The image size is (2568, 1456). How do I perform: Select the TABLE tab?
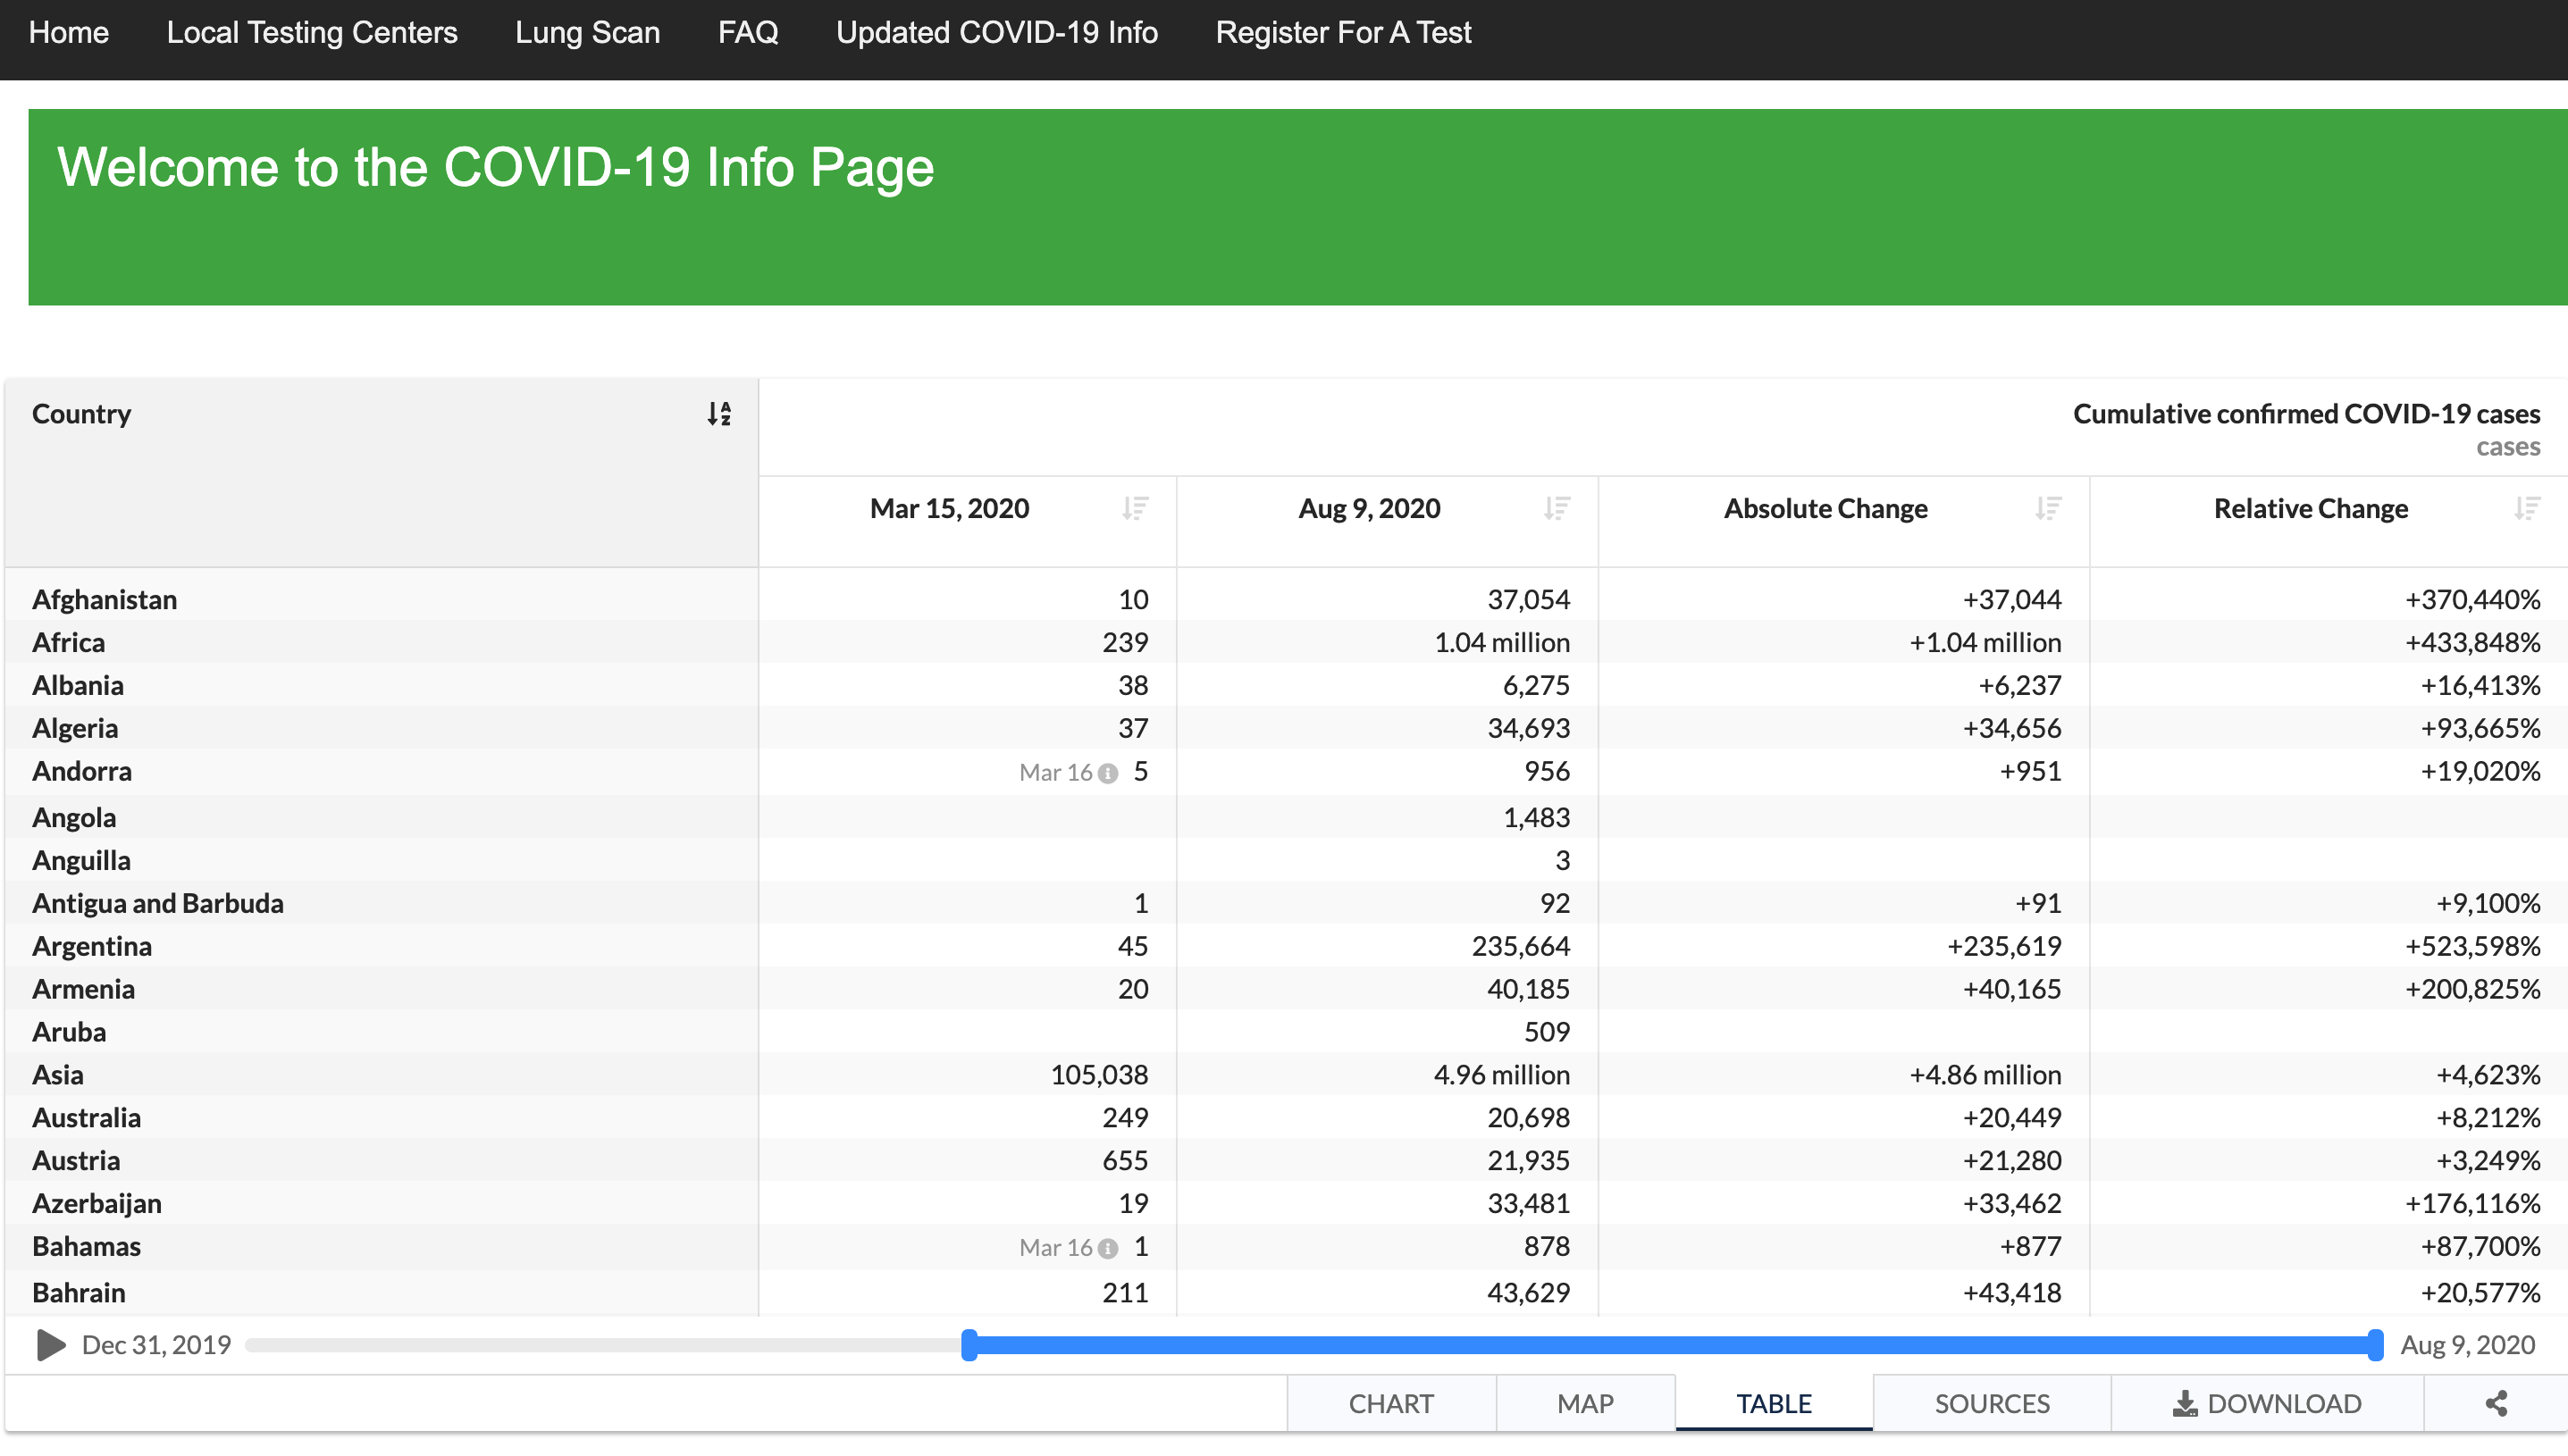[x=1773, y=1403]
